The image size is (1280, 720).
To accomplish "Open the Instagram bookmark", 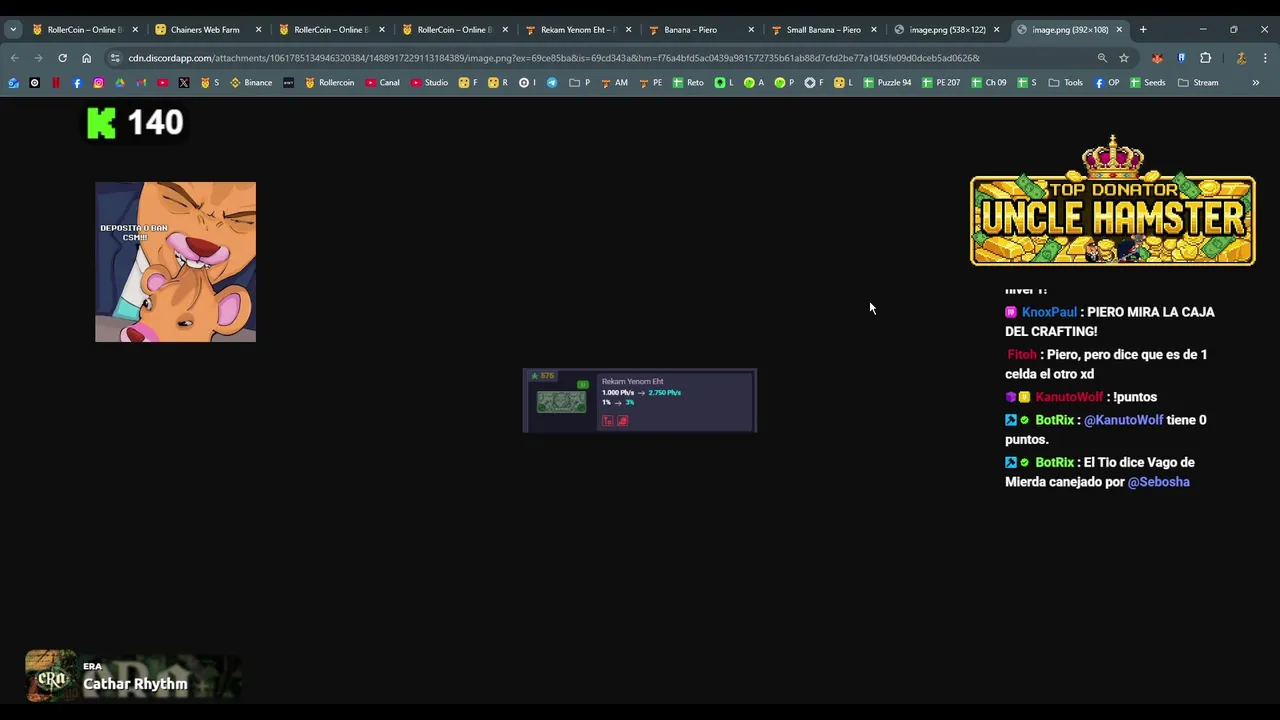I will [x=98, y=83].
